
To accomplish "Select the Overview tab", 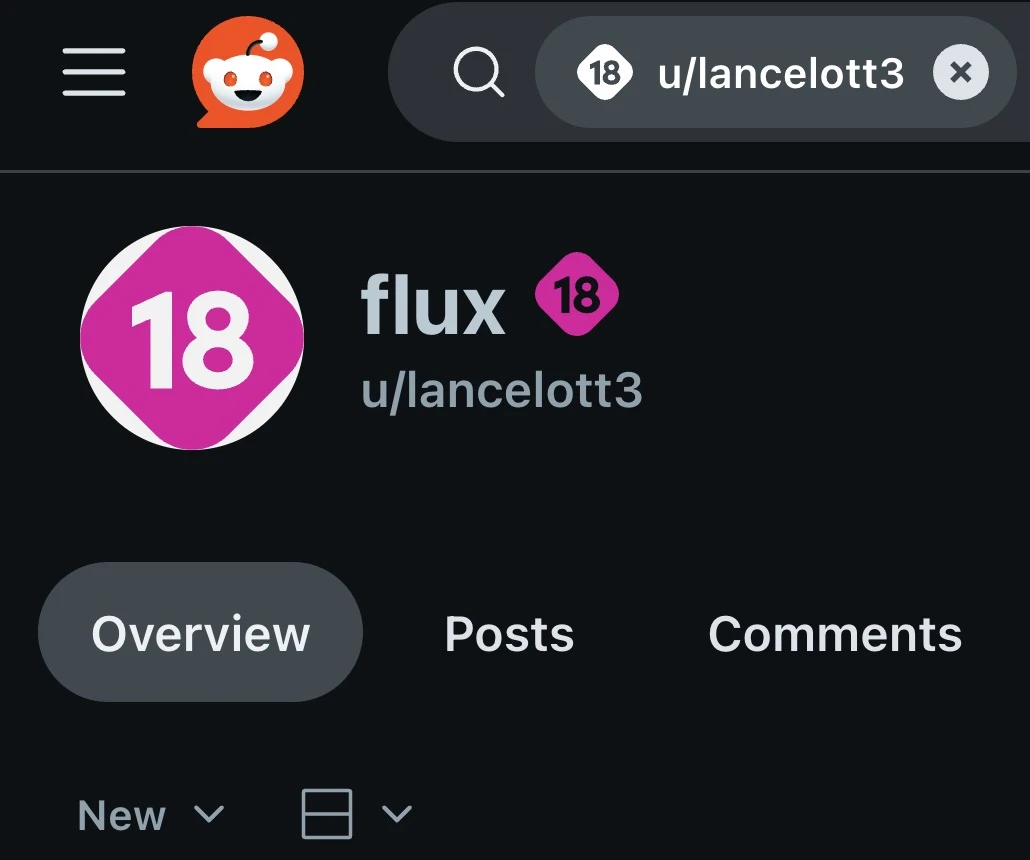I will pyautogui.click(x=199, y=632).
